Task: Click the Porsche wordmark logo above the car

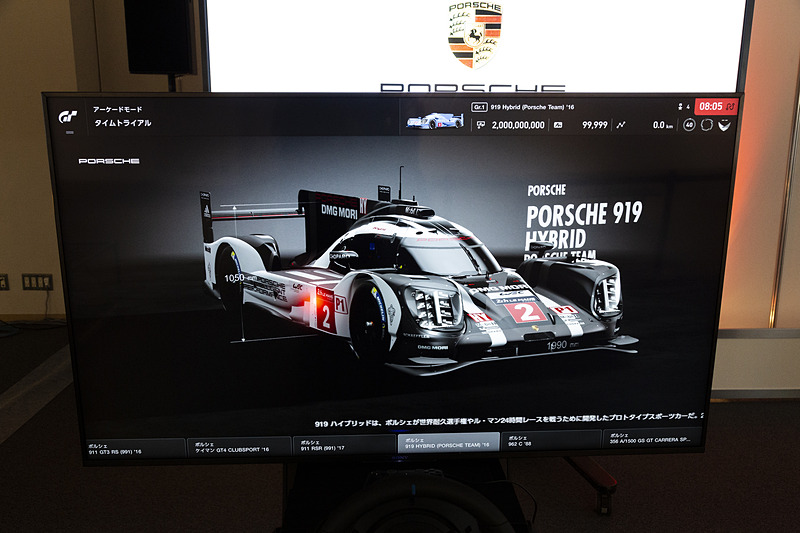Action: coord(109,161)
